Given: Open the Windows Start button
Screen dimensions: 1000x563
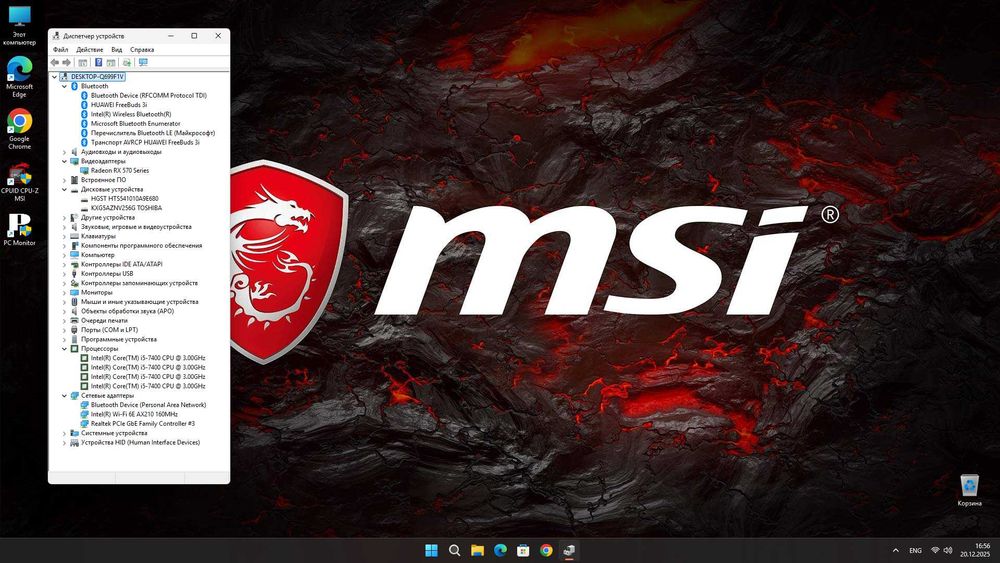Looking at the screenshot, I should 431,550.
